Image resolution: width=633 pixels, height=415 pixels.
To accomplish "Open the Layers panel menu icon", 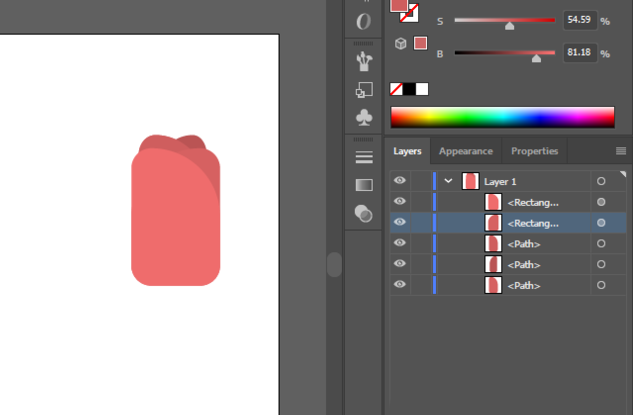I will pos(621,151).
